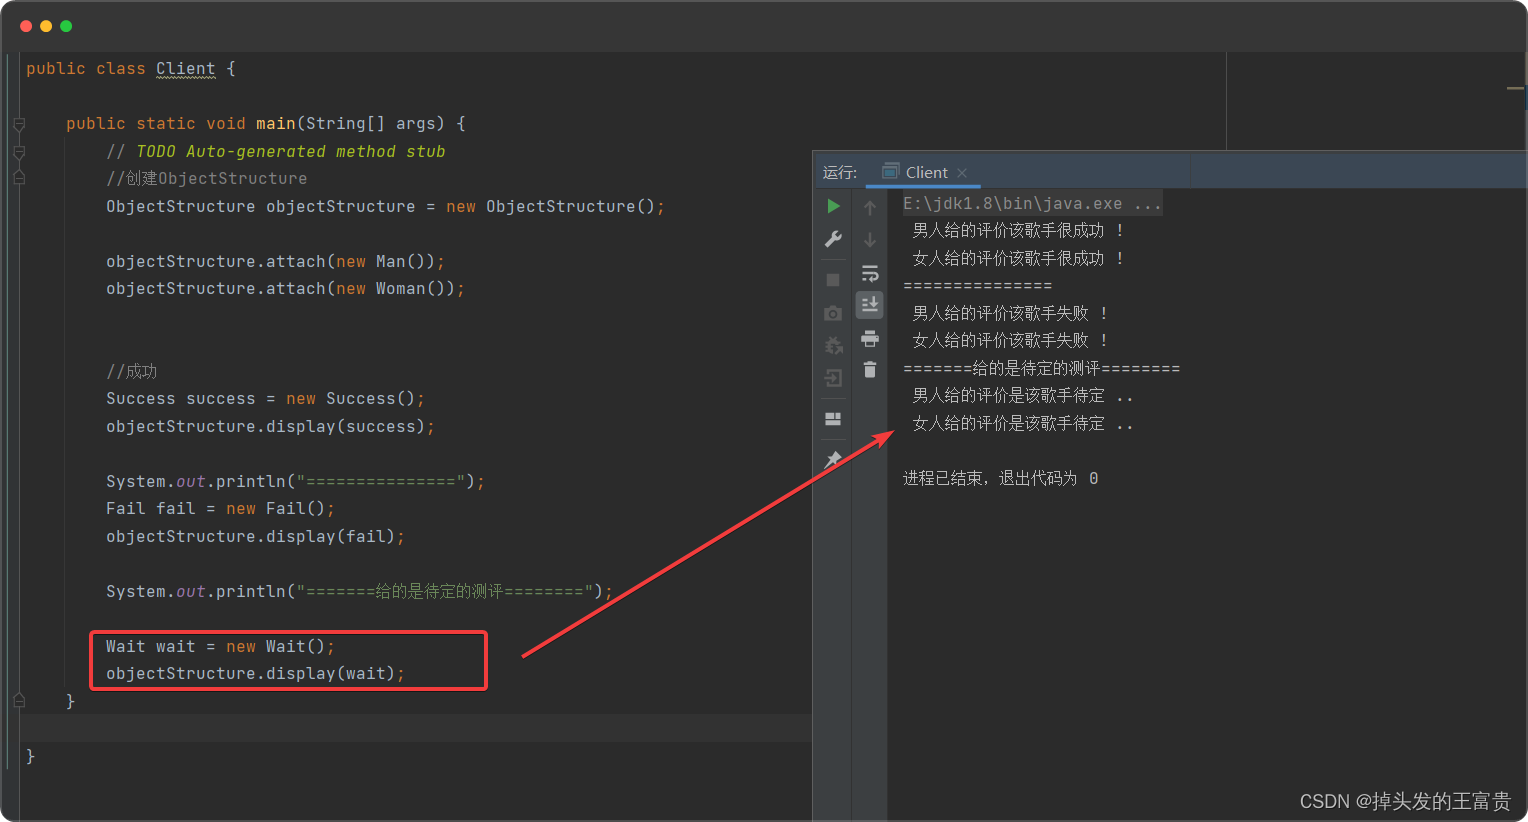Click 'Wait wait = new Wait();' line
This screenshot has width=1528, height=822.
220,647
